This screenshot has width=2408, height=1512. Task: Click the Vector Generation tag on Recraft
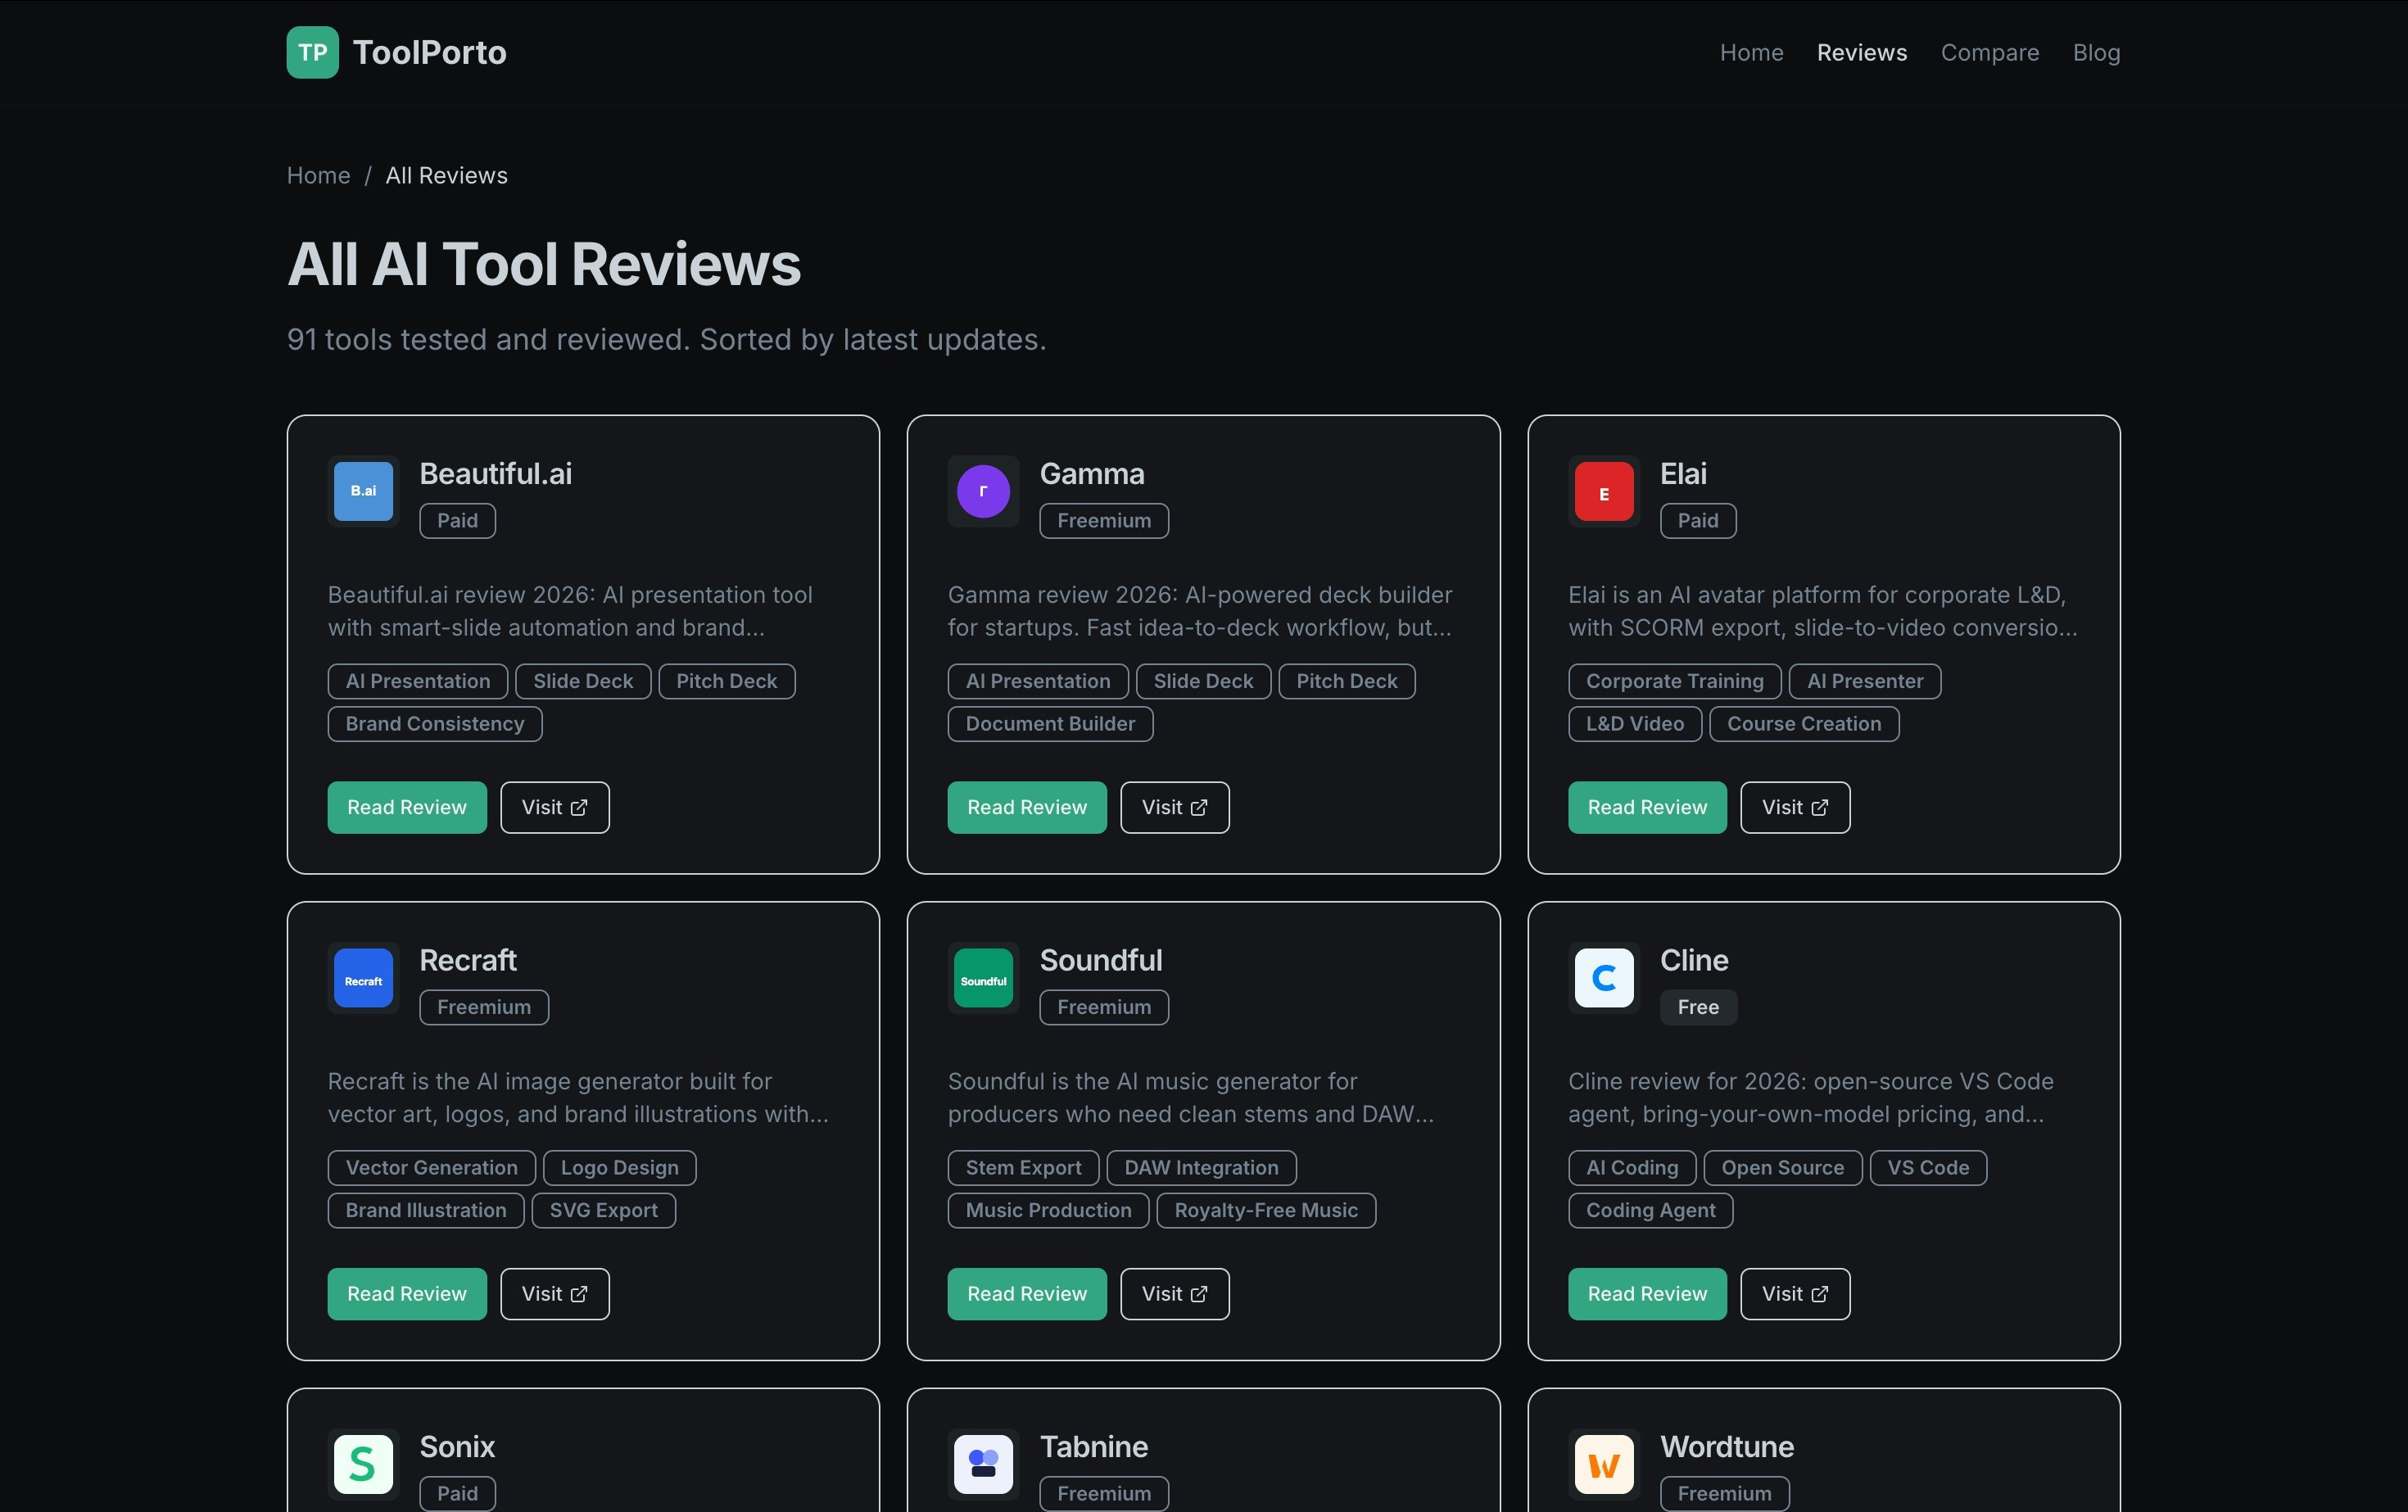(x=432, y=1168)
